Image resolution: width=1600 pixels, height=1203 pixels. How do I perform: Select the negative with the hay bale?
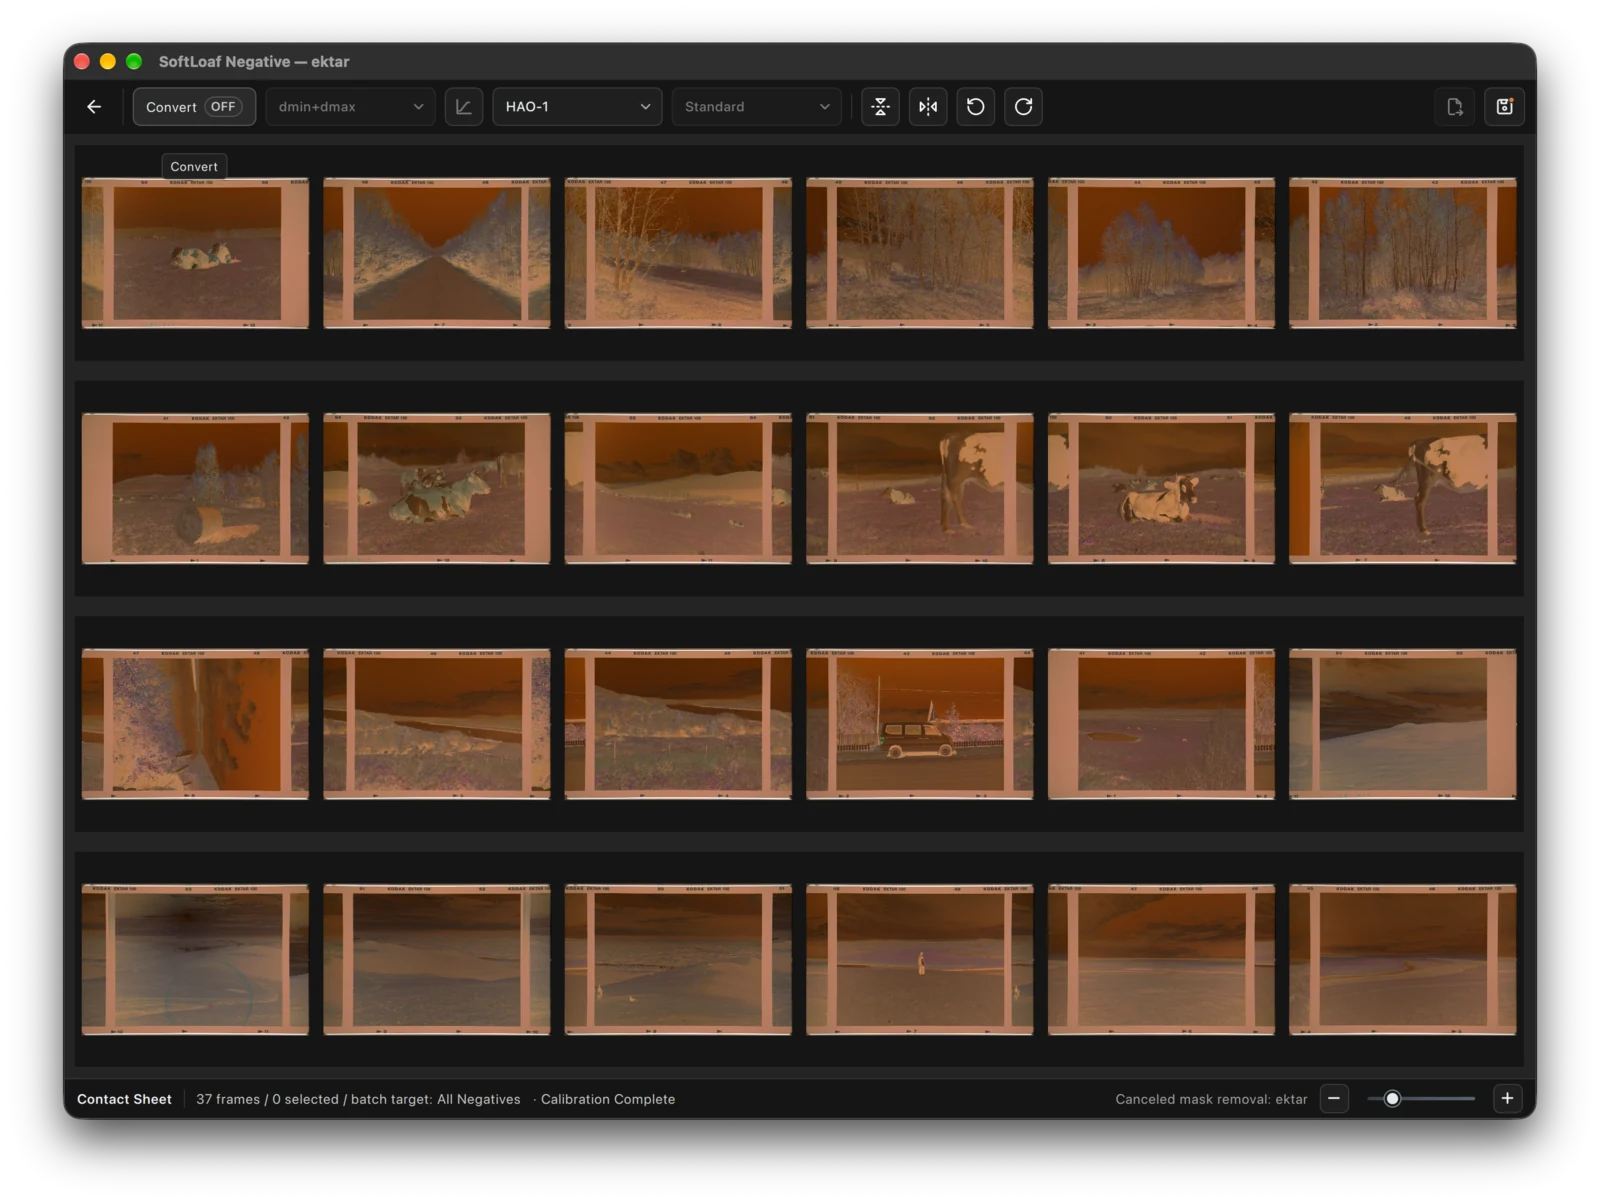click(195, 489)
